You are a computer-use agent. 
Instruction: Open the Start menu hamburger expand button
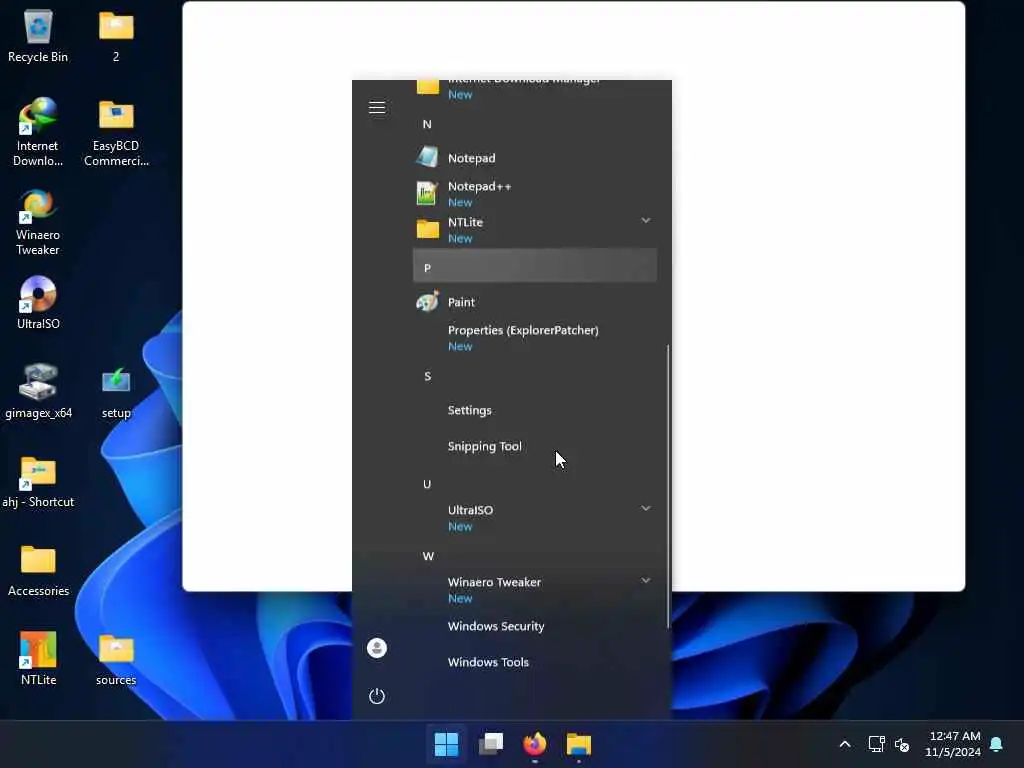(377, 108)
